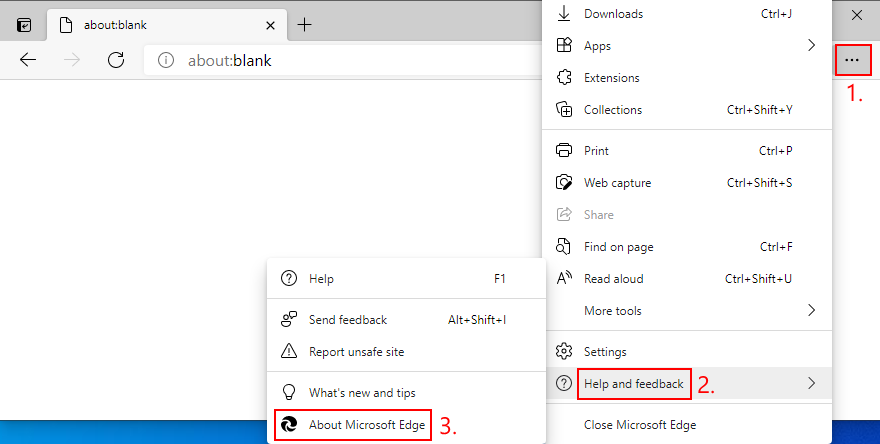Open a new tab with plus icon

[x=305, y=25]
